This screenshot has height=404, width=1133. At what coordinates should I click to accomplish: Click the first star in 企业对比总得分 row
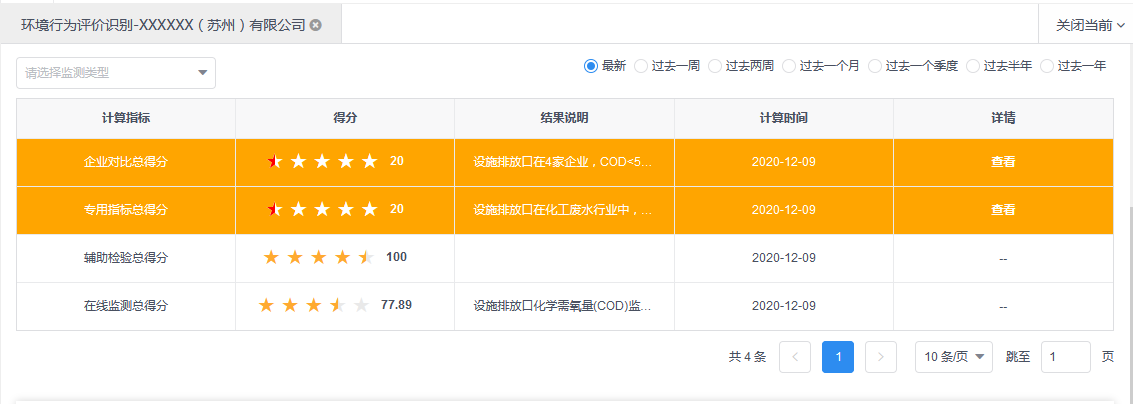click(274, 161)
